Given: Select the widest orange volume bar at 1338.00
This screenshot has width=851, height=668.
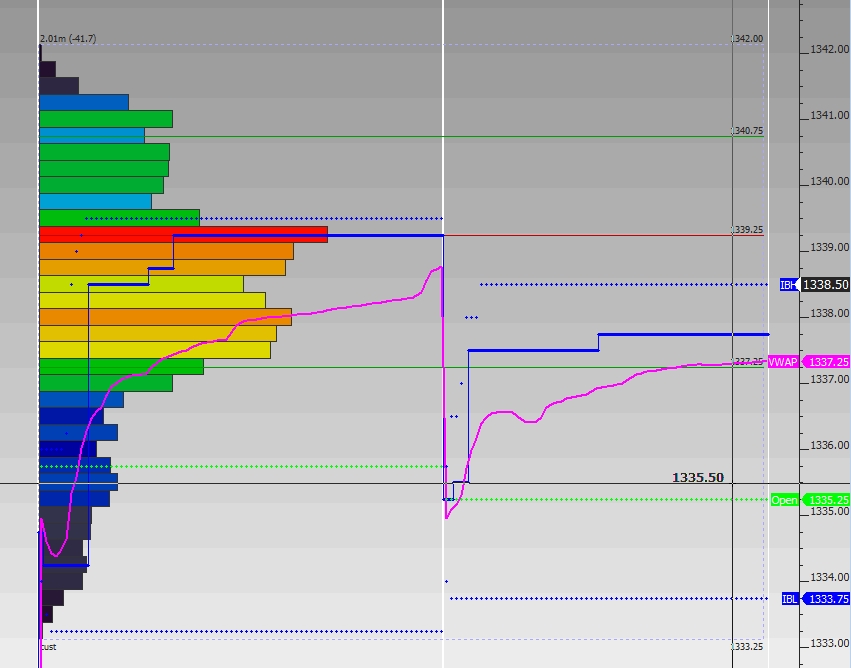Looking at the screenshot, I should click(166, 317).
